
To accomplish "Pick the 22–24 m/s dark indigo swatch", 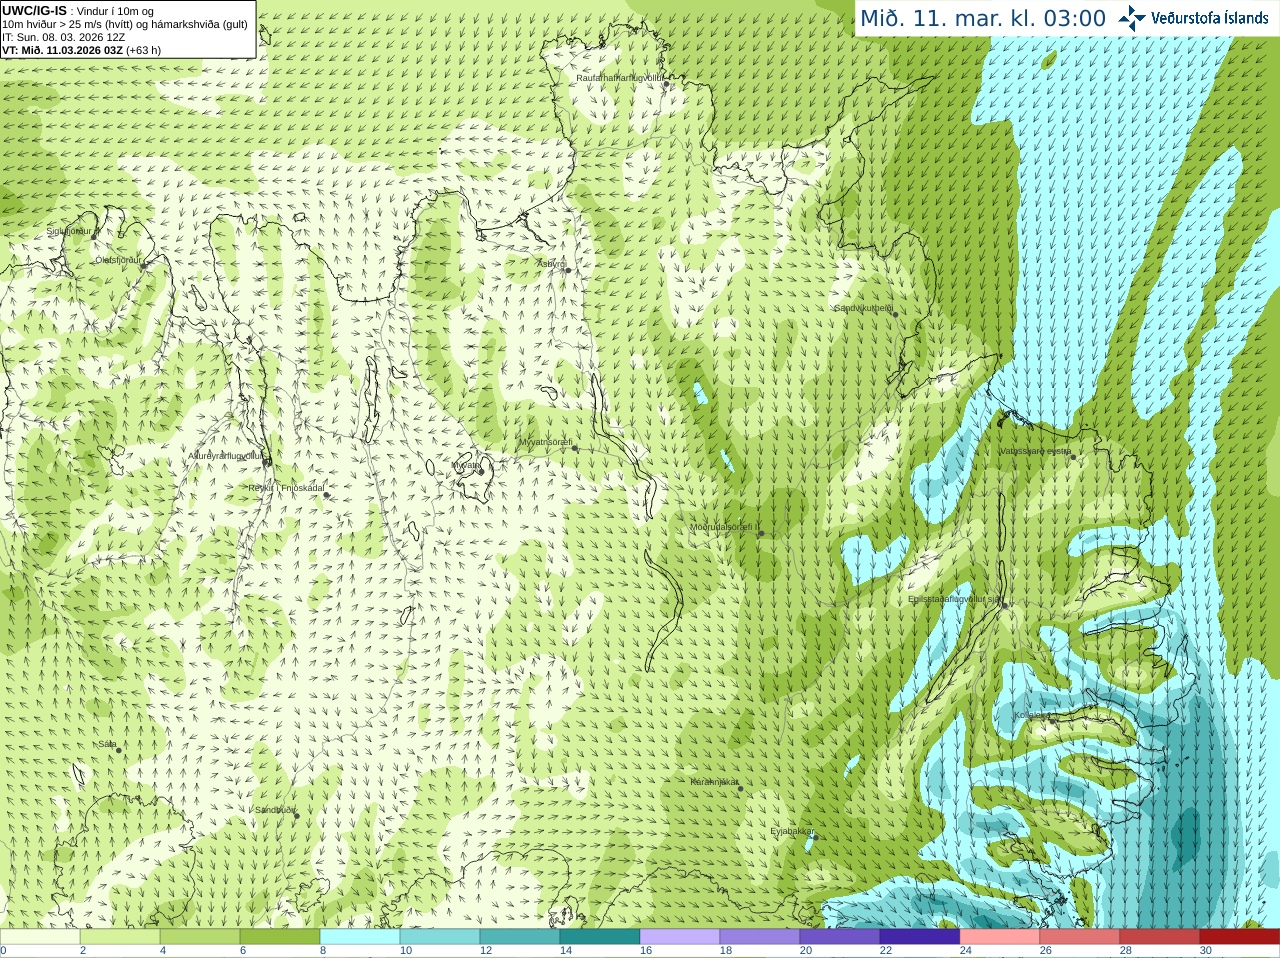I will [x=920, y=937].
